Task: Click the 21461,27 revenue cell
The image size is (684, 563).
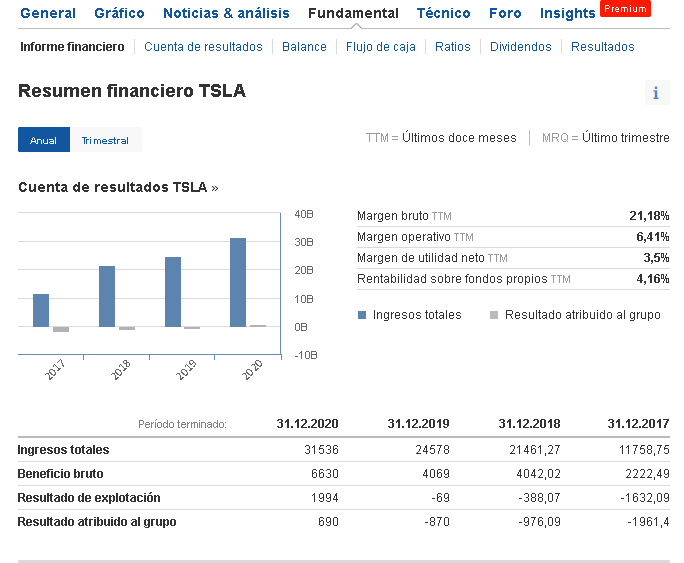Action: tap(535, 450)
